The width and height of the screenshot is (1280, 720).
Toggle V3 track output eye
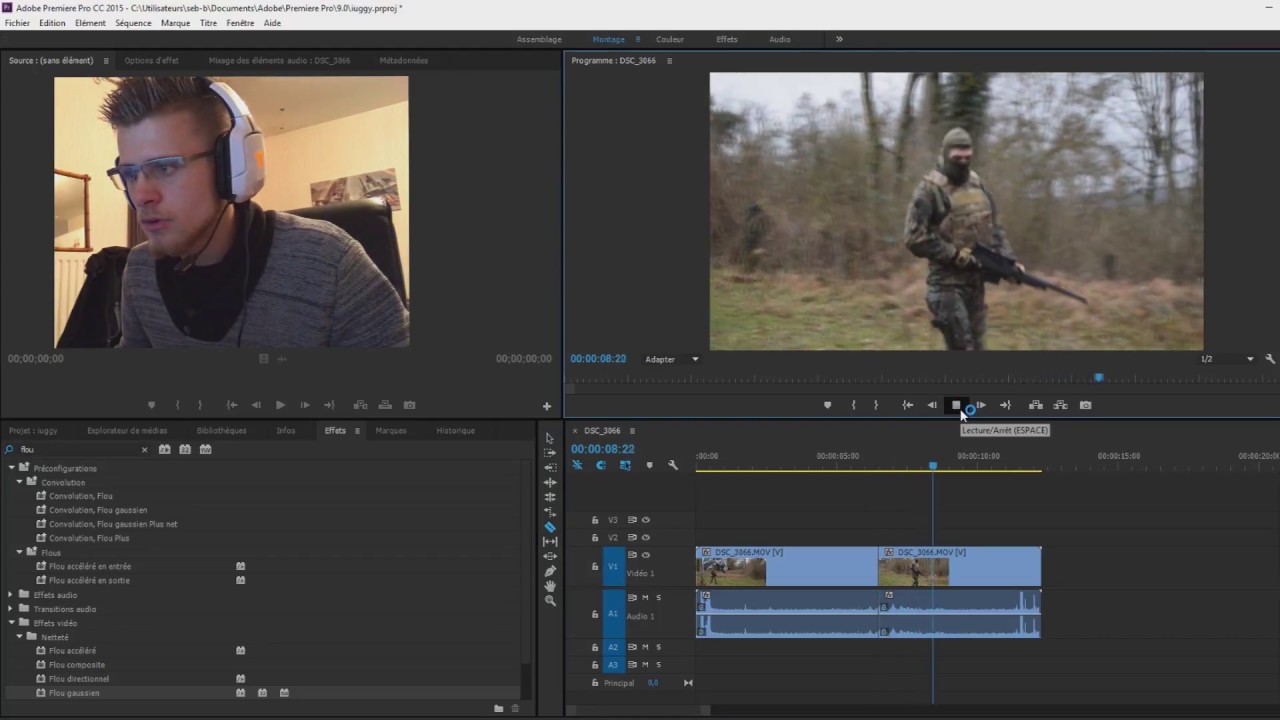click(646, 520)
